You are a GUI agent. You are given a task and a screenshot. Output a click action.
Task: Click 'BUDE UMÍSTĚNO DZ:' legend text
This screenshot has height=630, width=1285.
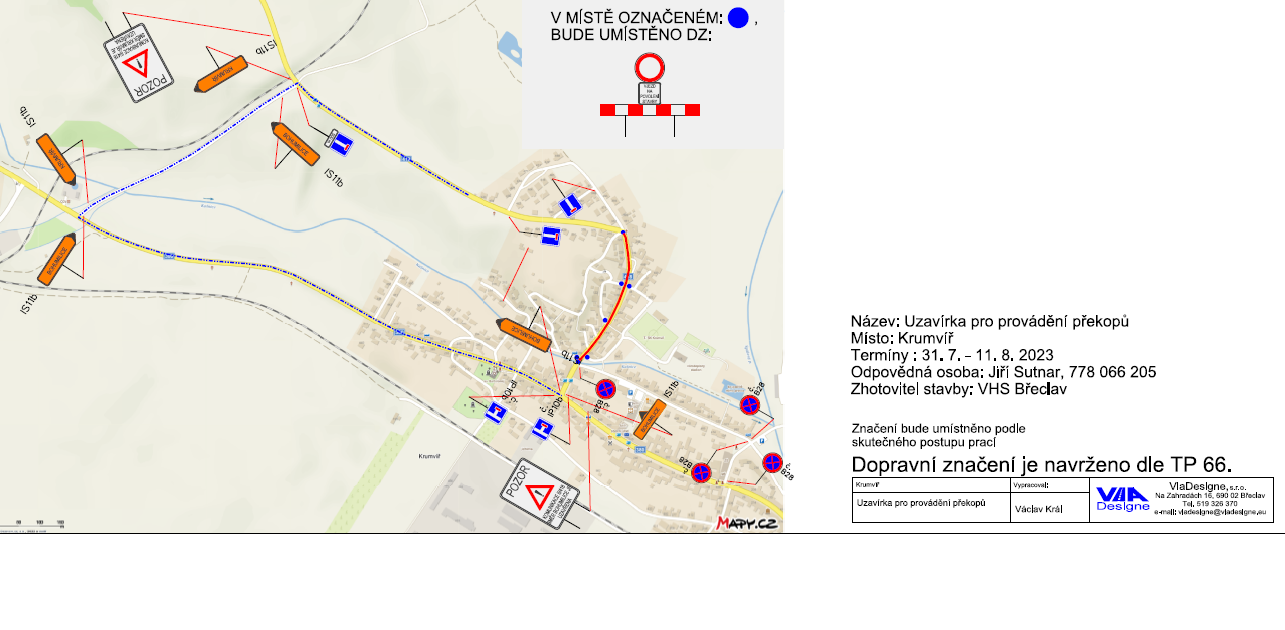(631, 35)
